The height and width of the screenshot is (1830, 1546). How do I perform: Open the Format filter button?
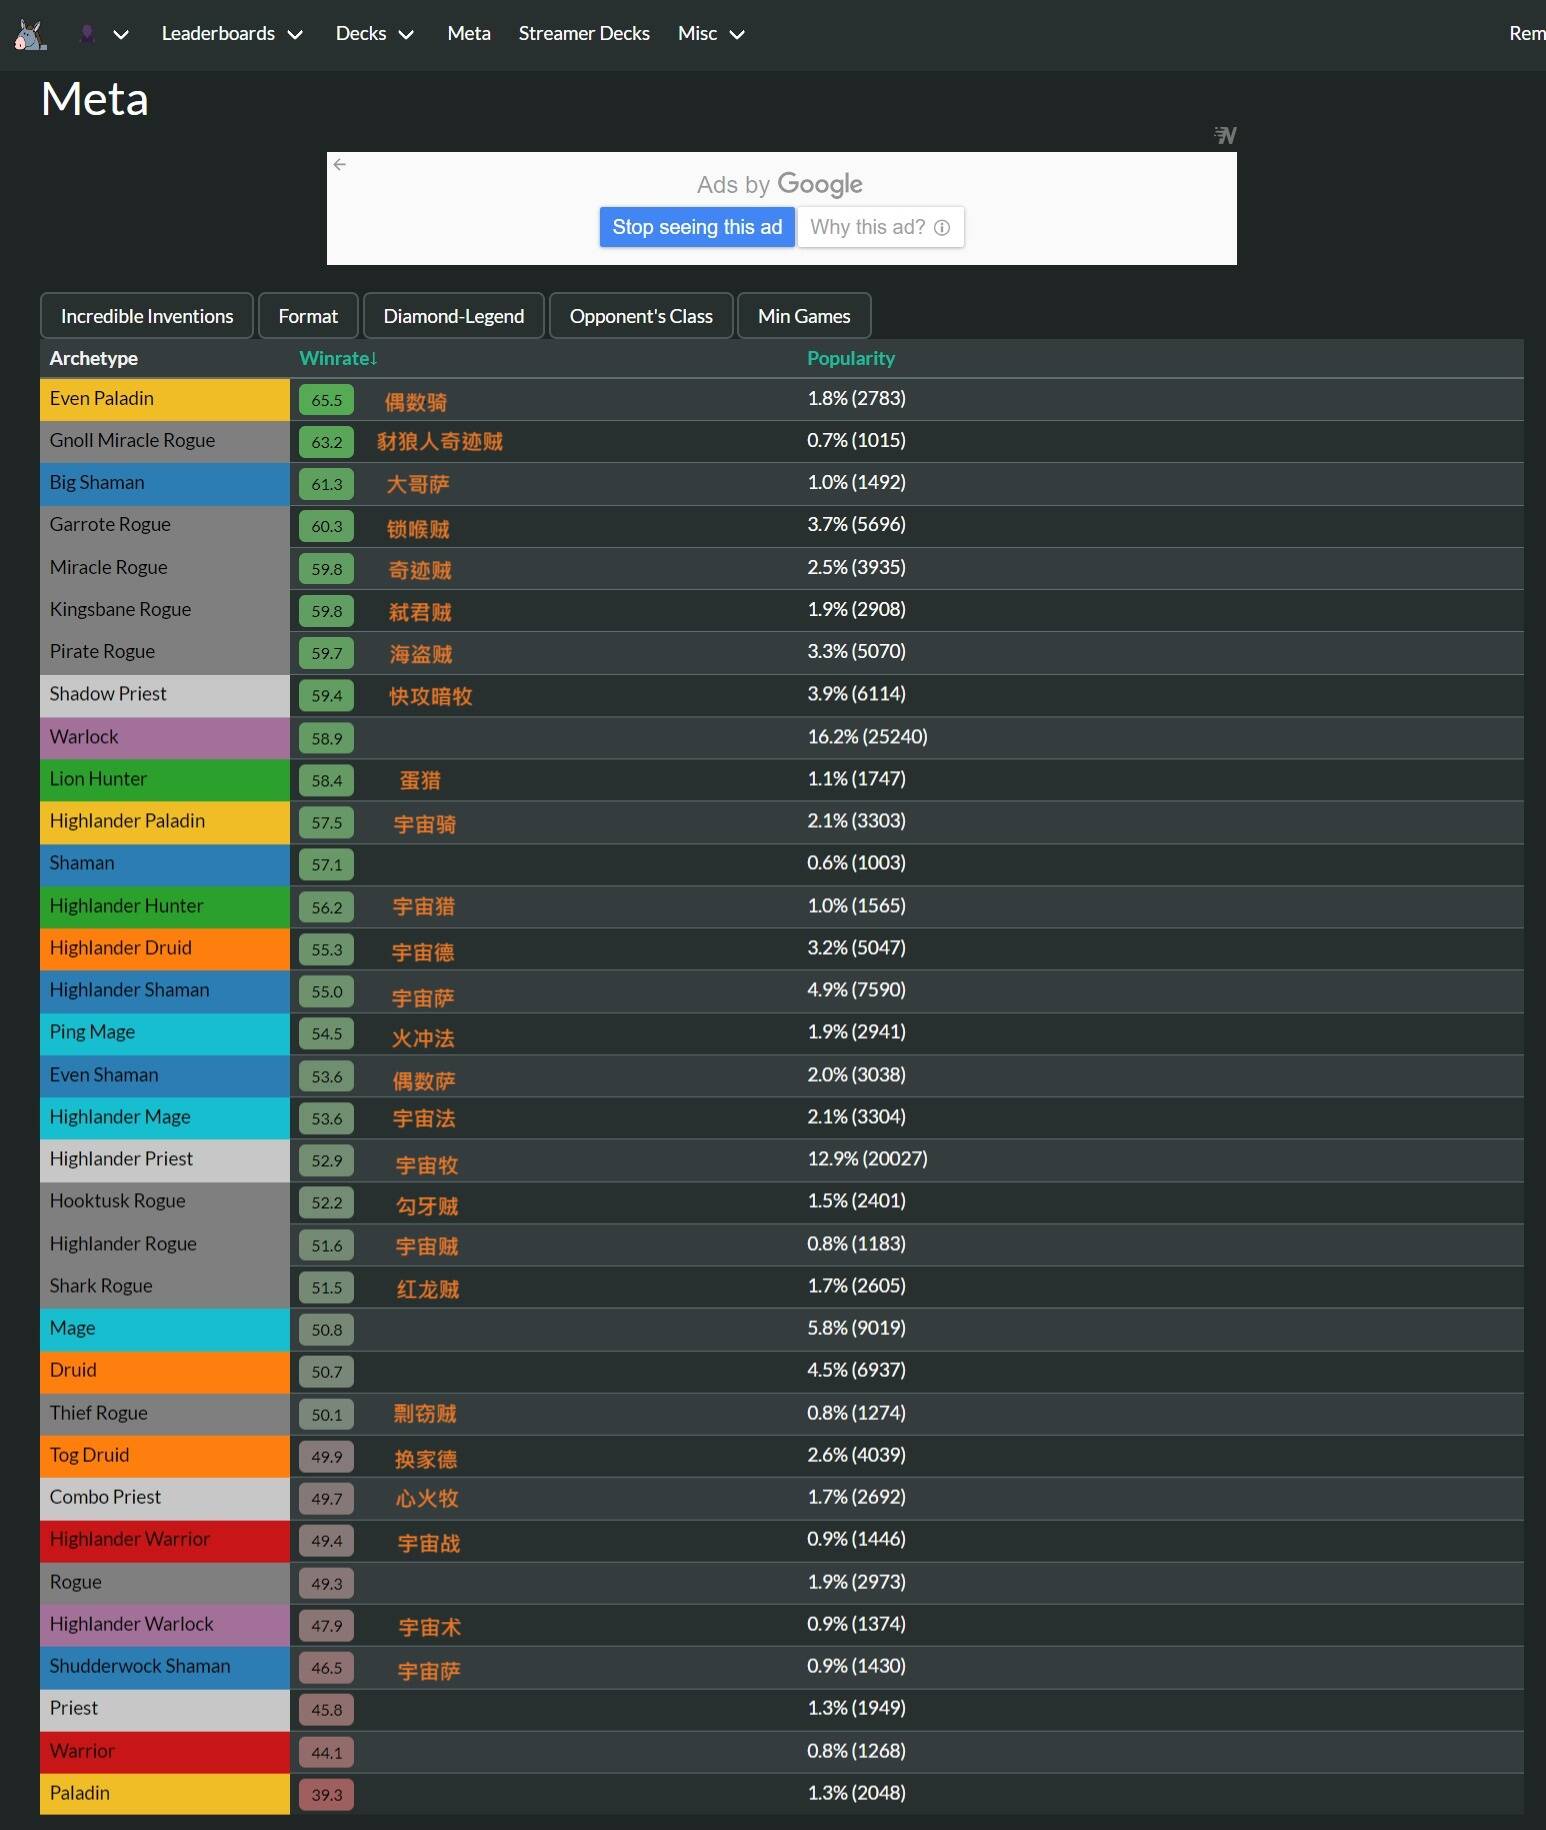(x=308, y=316)
